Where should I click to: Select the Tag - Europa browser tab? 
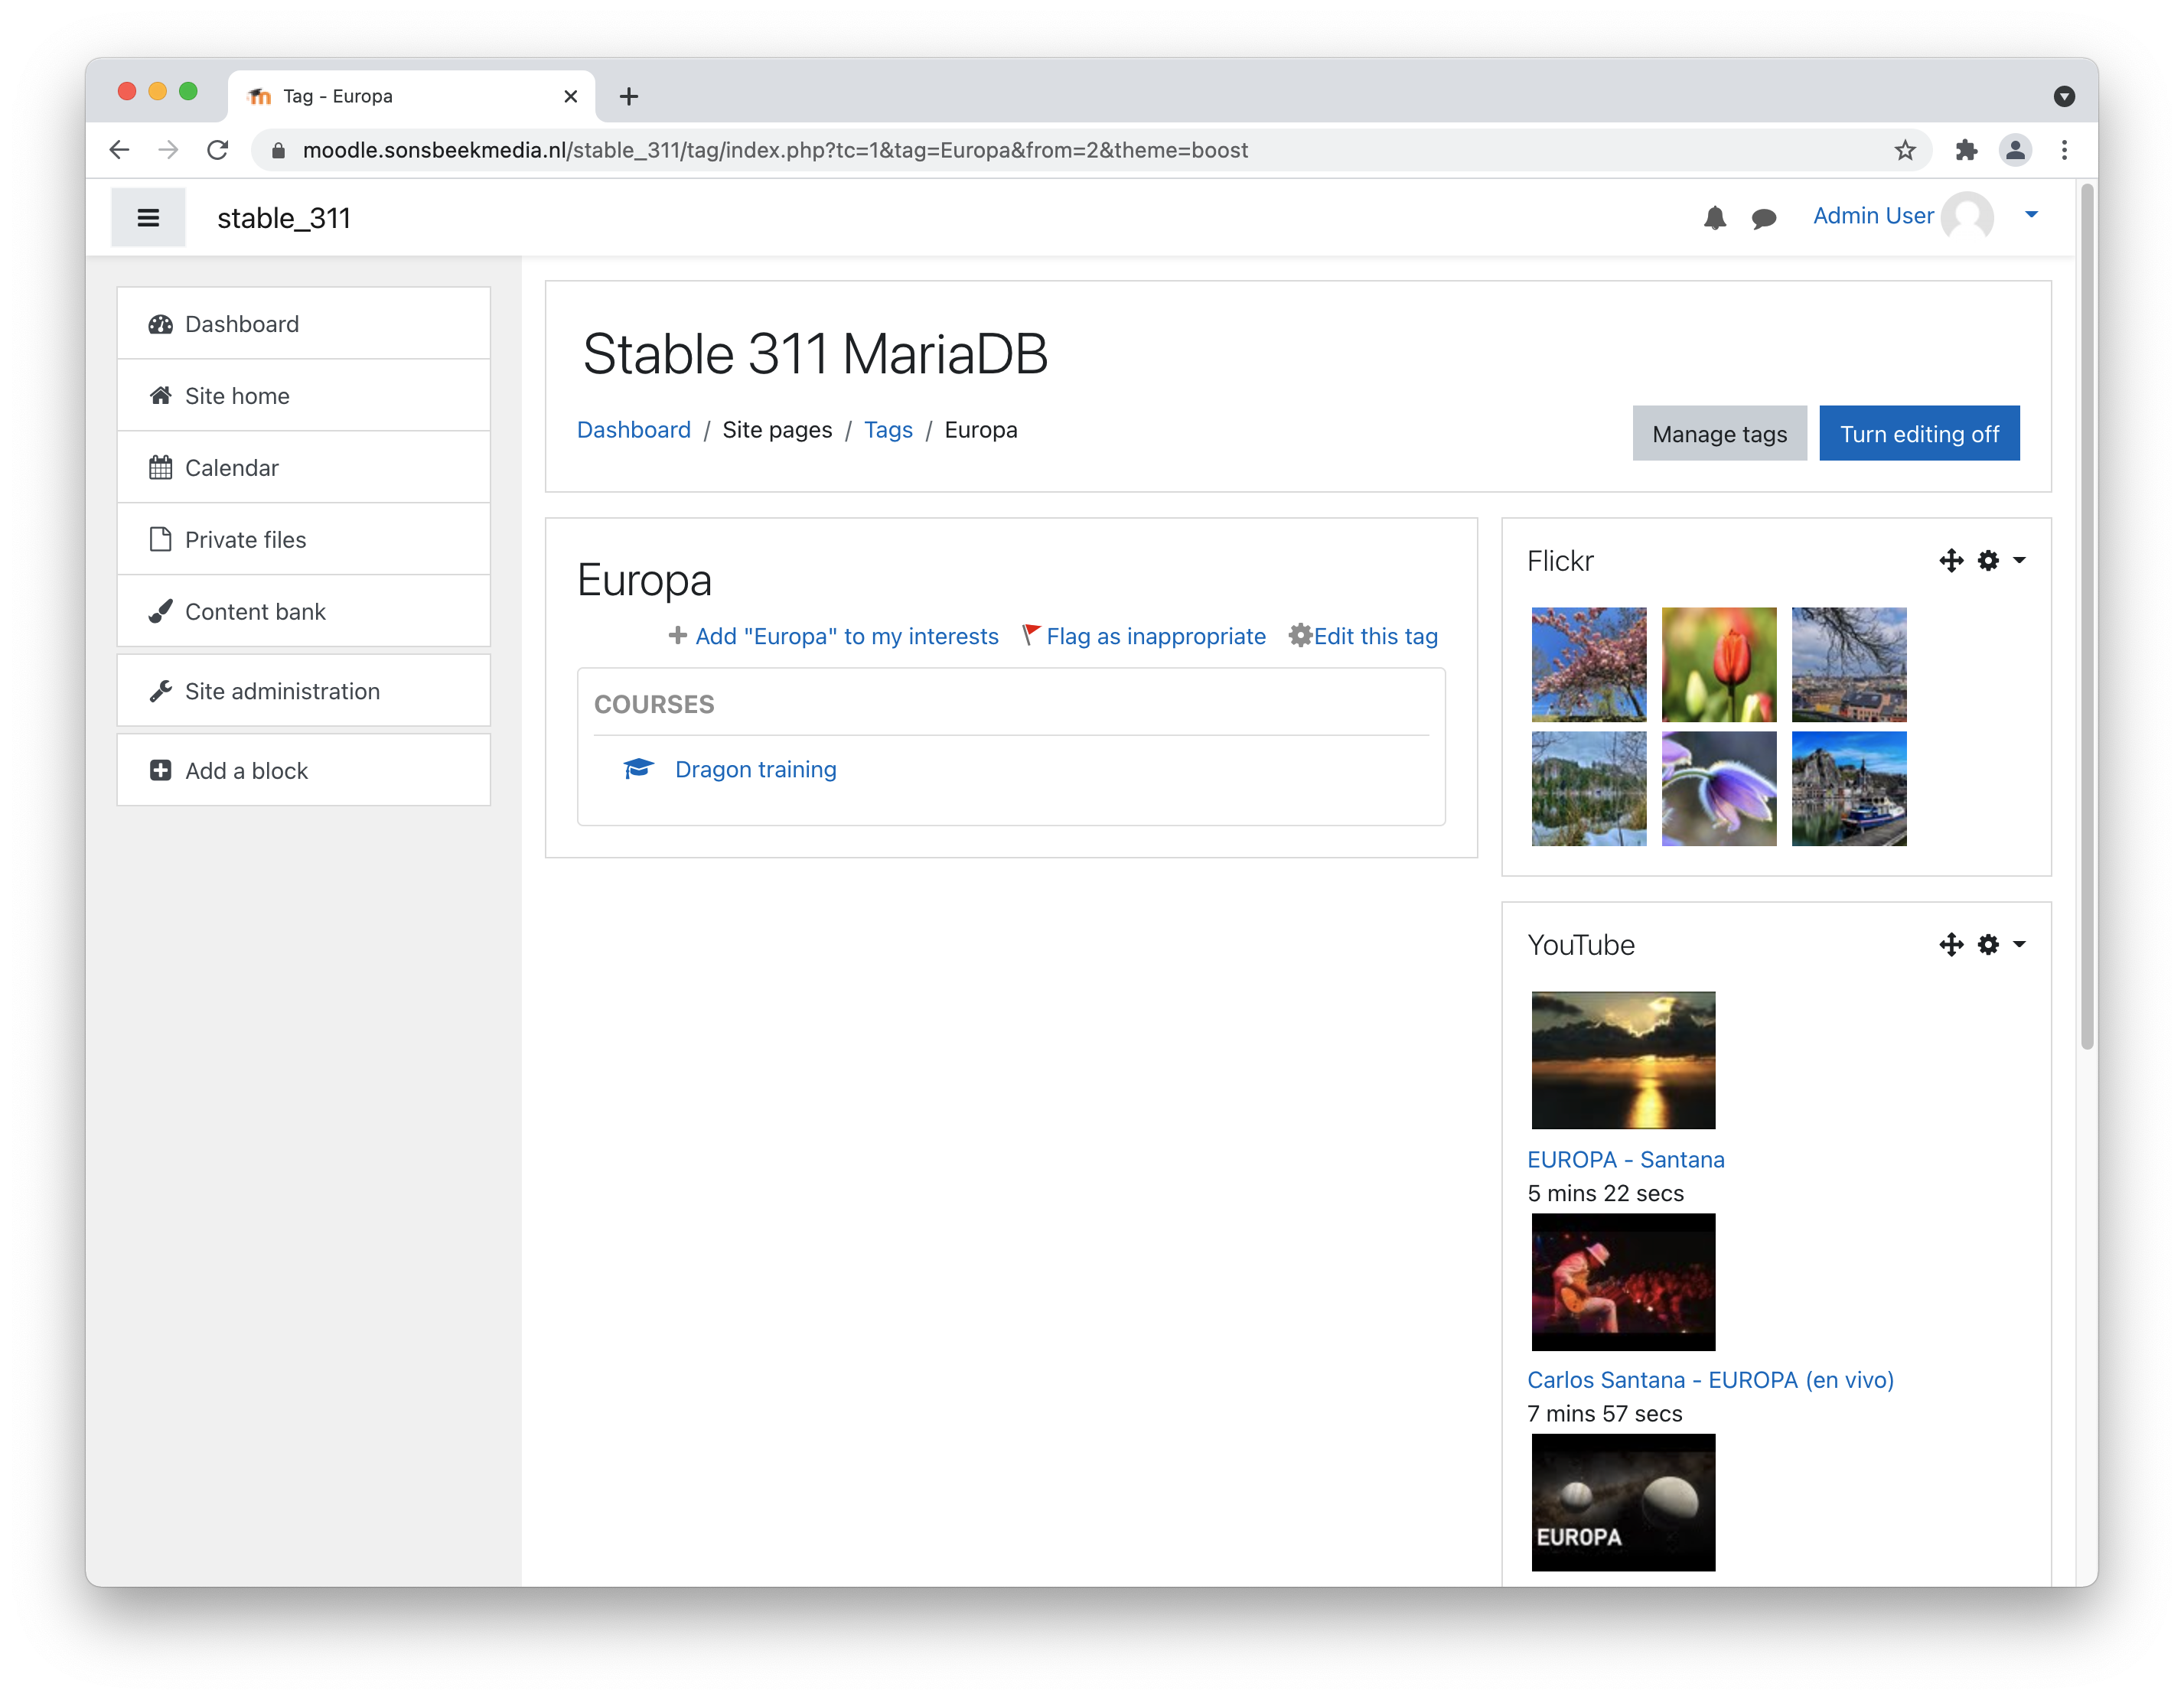click(411, 96)
